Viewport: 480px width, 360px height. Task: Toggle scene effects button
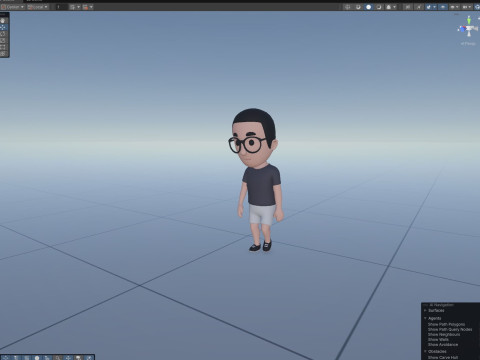click(x=428, y=7)
